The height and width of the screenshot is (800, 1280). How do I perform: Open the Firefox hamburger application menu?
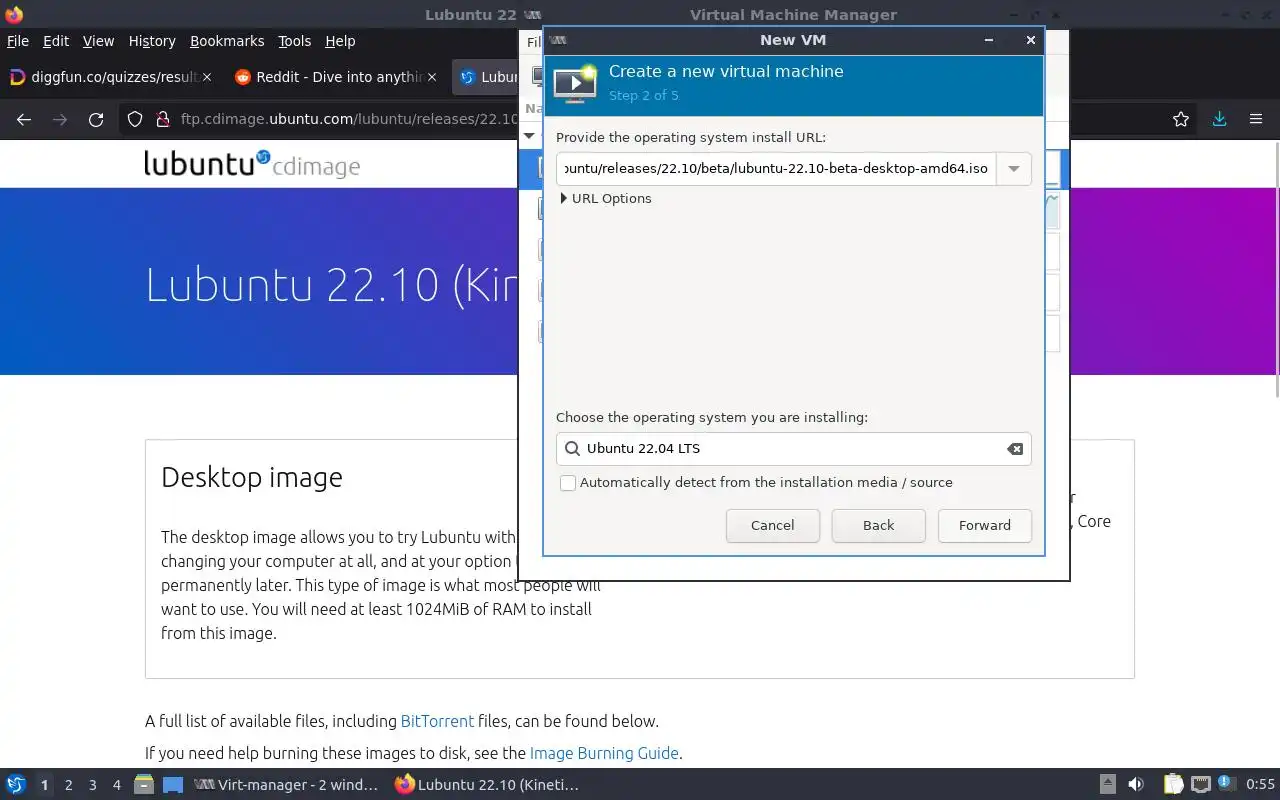pyautogui.click(x=1256, y=119)
